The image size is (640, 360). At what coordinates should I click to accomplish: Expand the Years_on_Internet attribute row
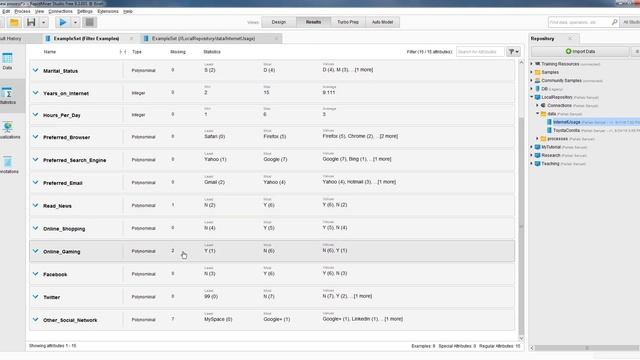pyautogui.click(x=36, y=93)
